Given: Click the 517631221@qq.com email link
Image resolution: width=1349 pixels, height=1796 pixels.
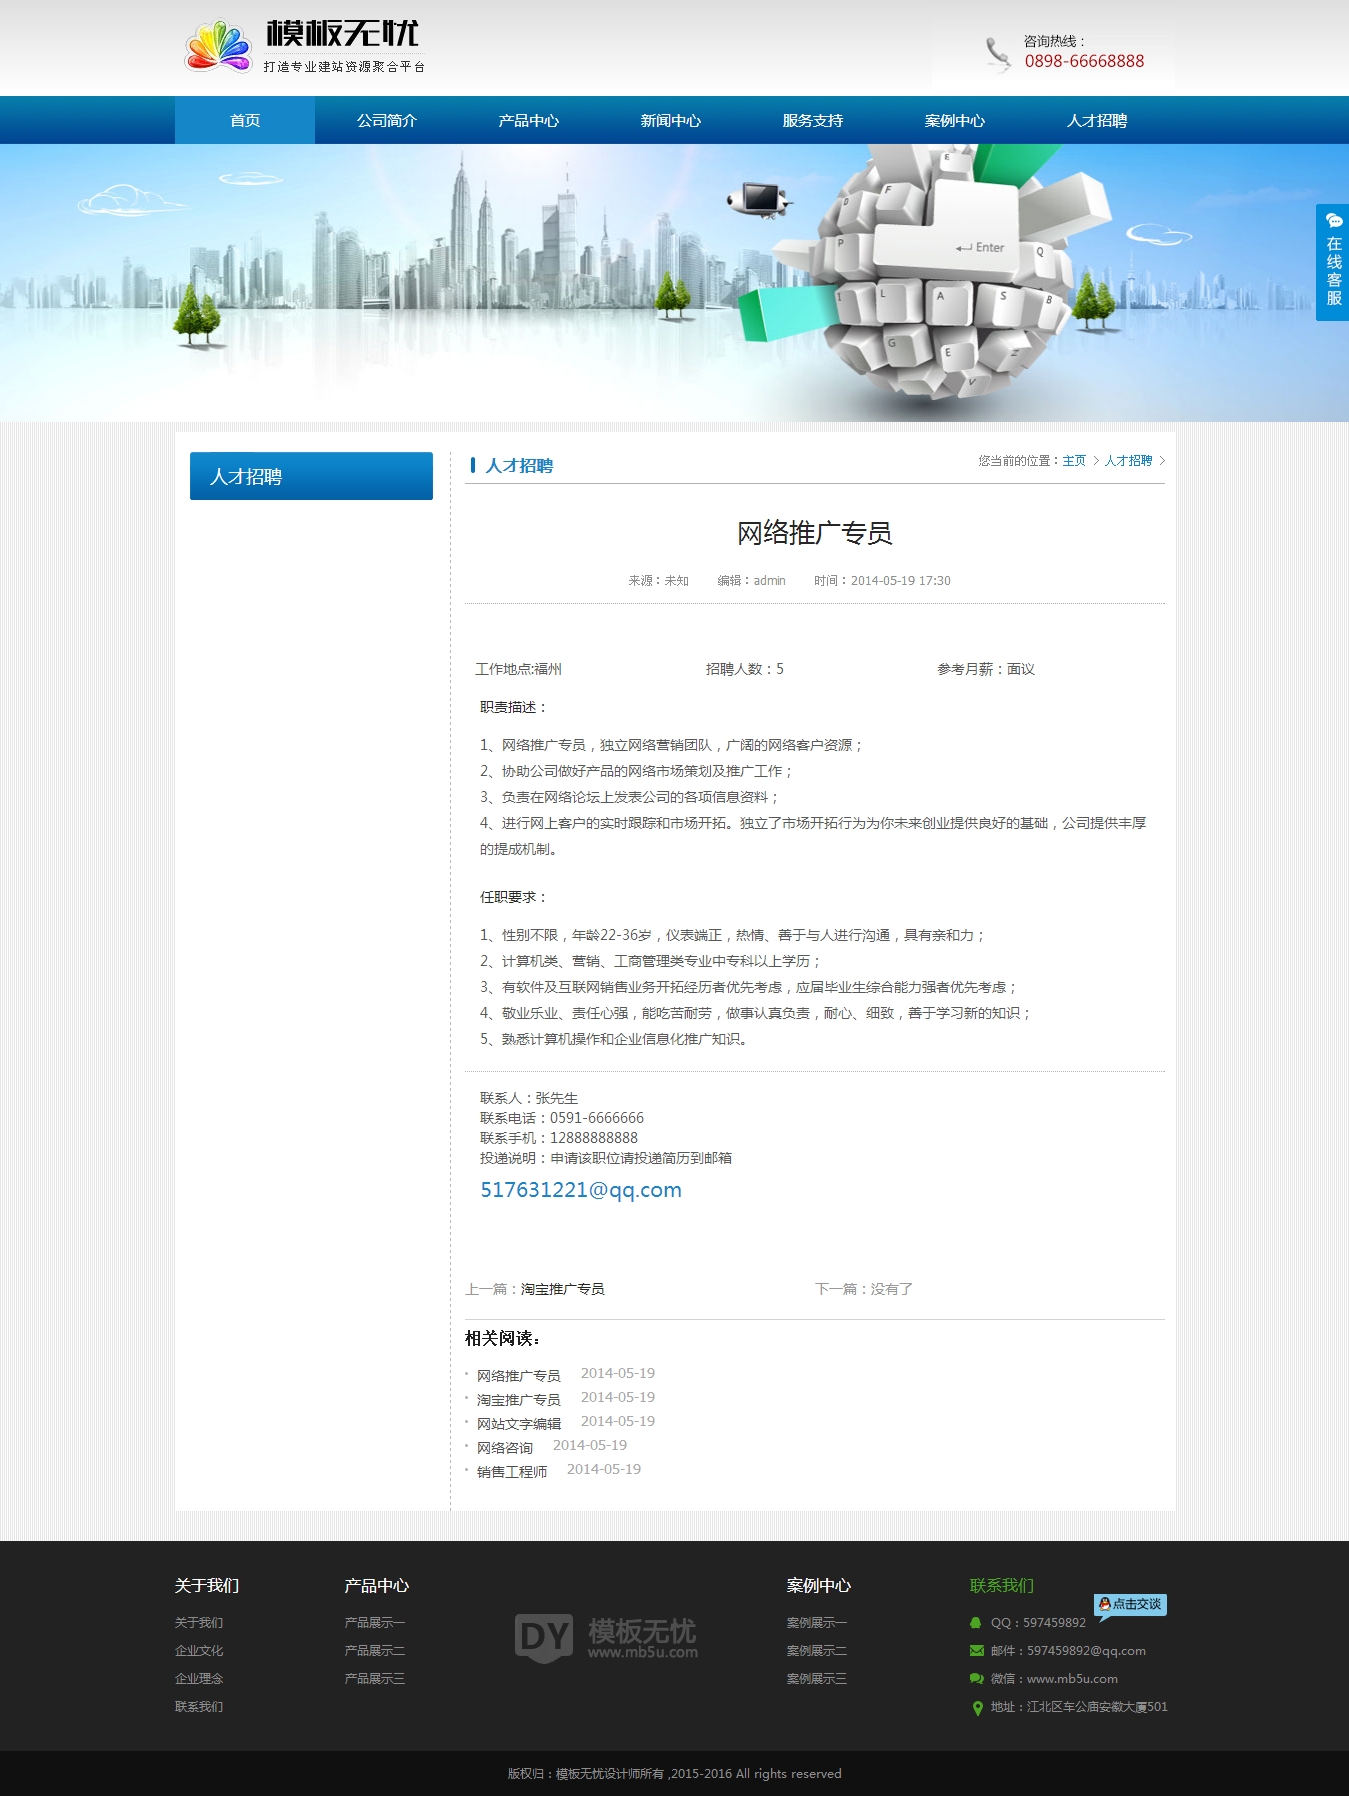Looking at the screenshot, I should point(580,1190).
